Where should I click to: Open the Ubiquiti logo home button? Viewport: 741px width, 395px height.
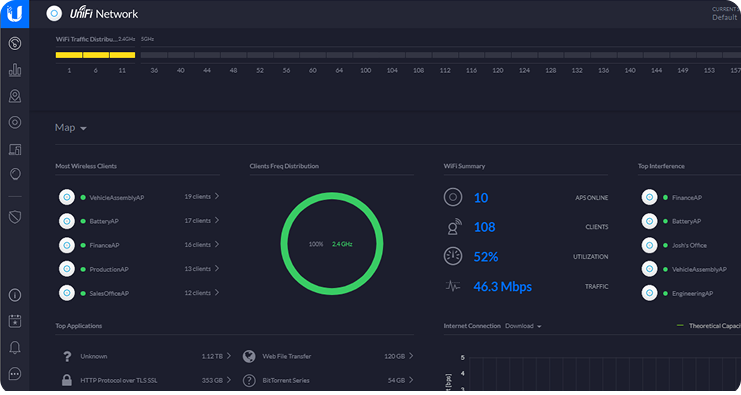tap(15, 14)
